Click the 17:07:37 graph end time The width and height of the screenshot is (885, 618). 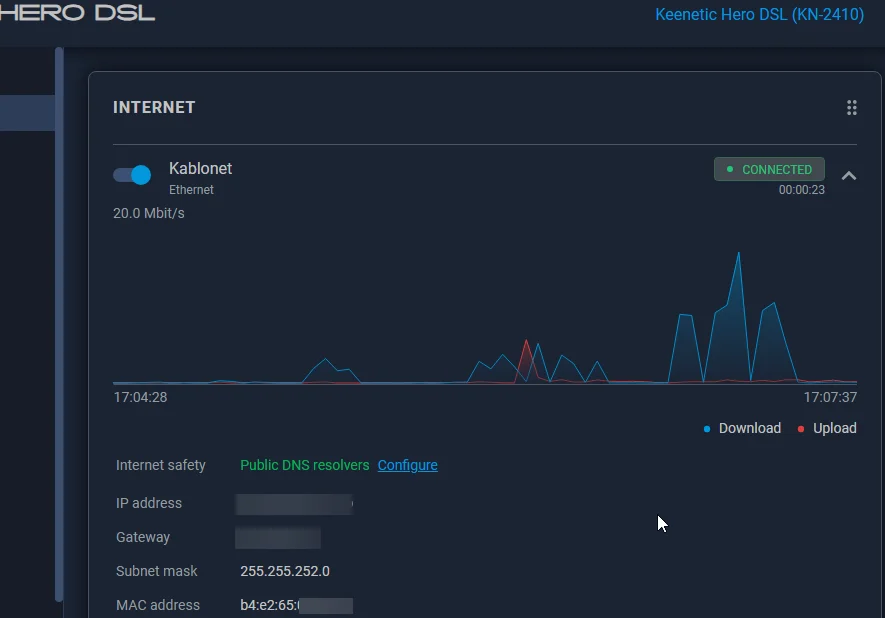830,397
